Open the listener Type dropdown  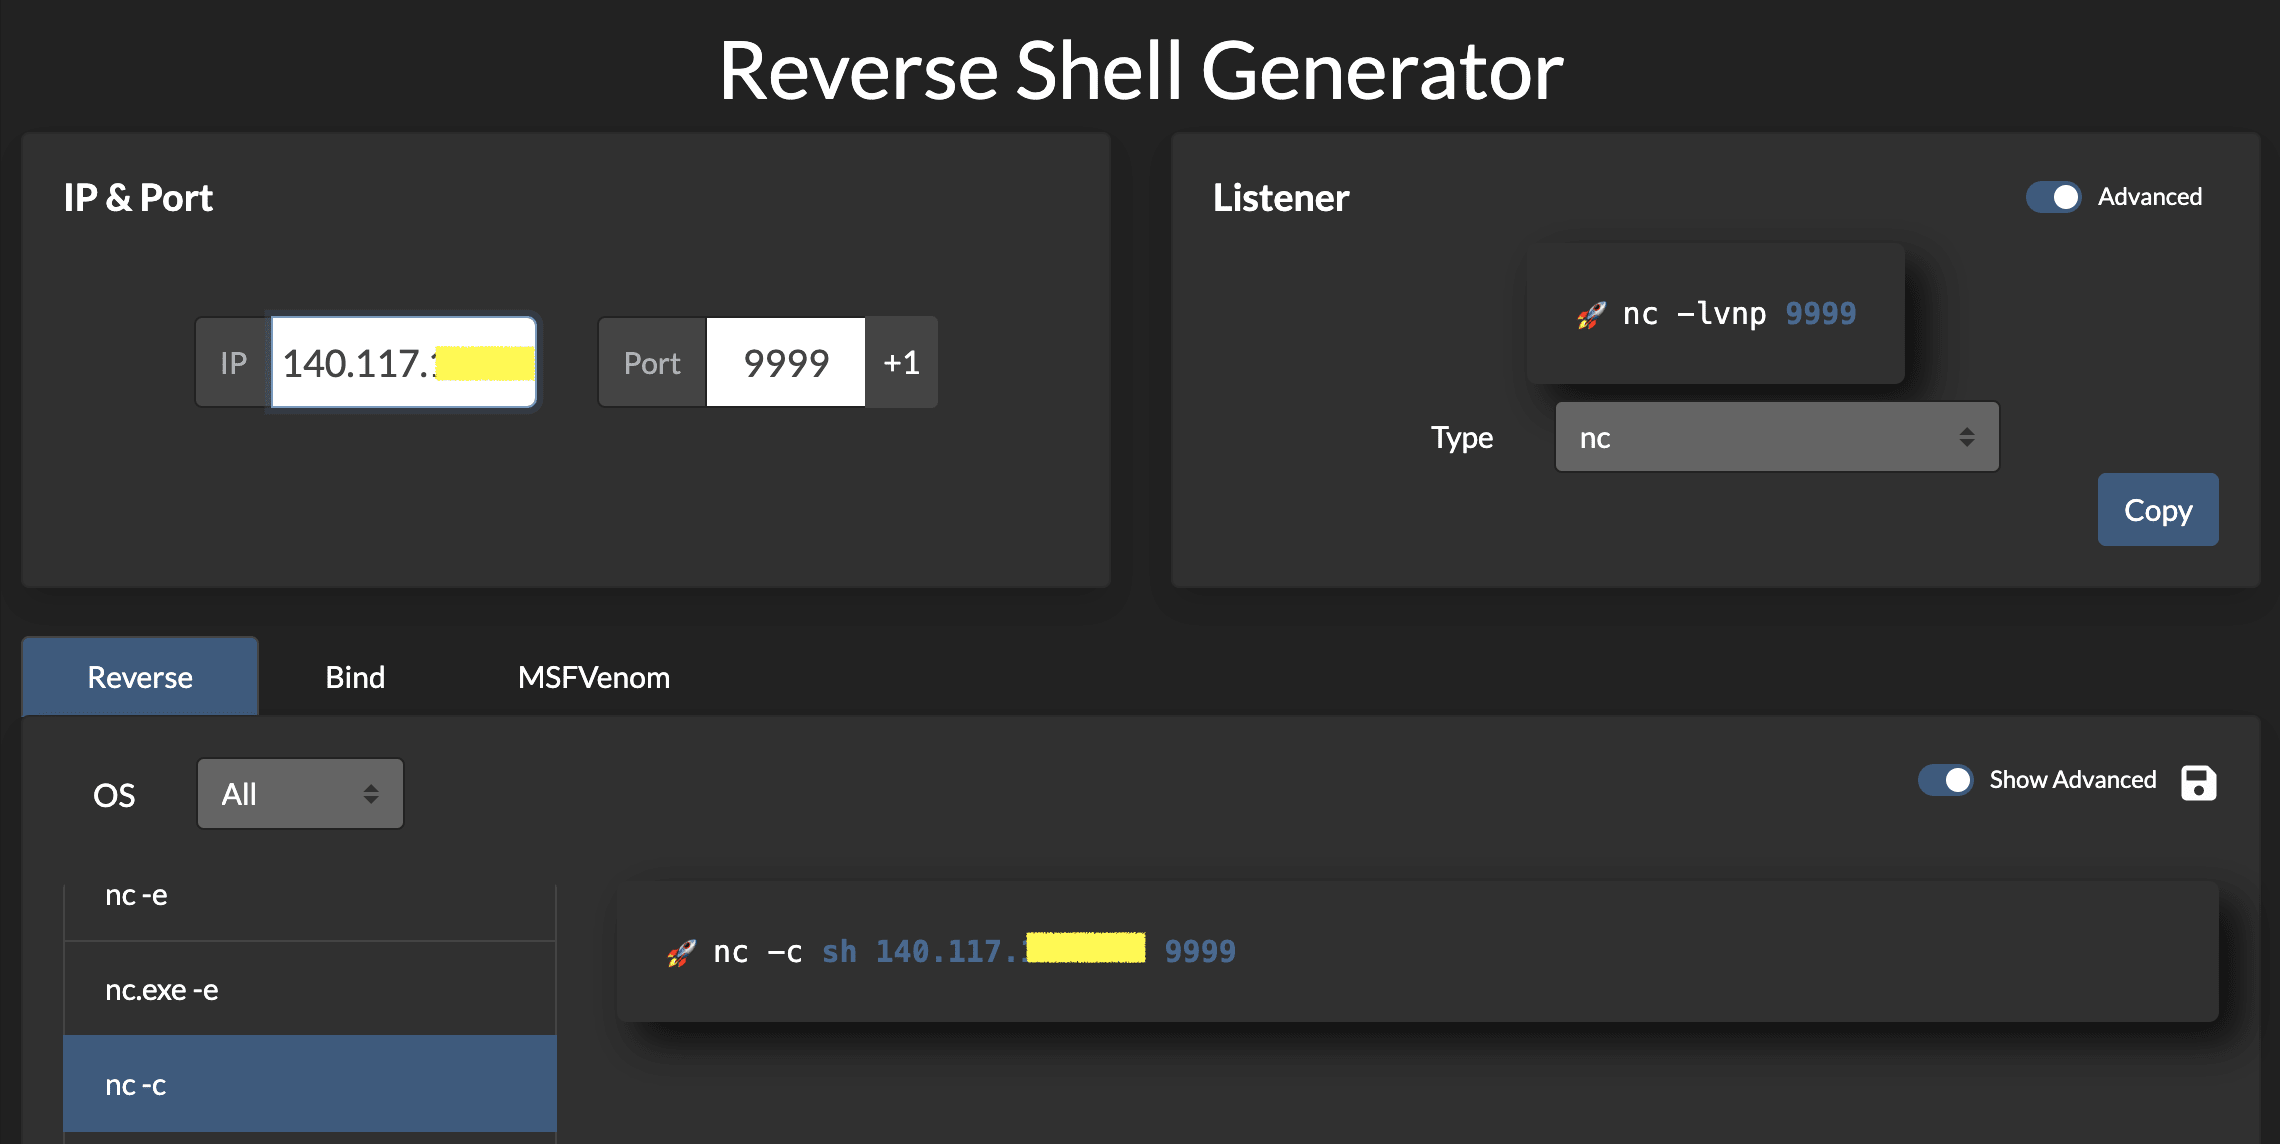[1775, 437]
